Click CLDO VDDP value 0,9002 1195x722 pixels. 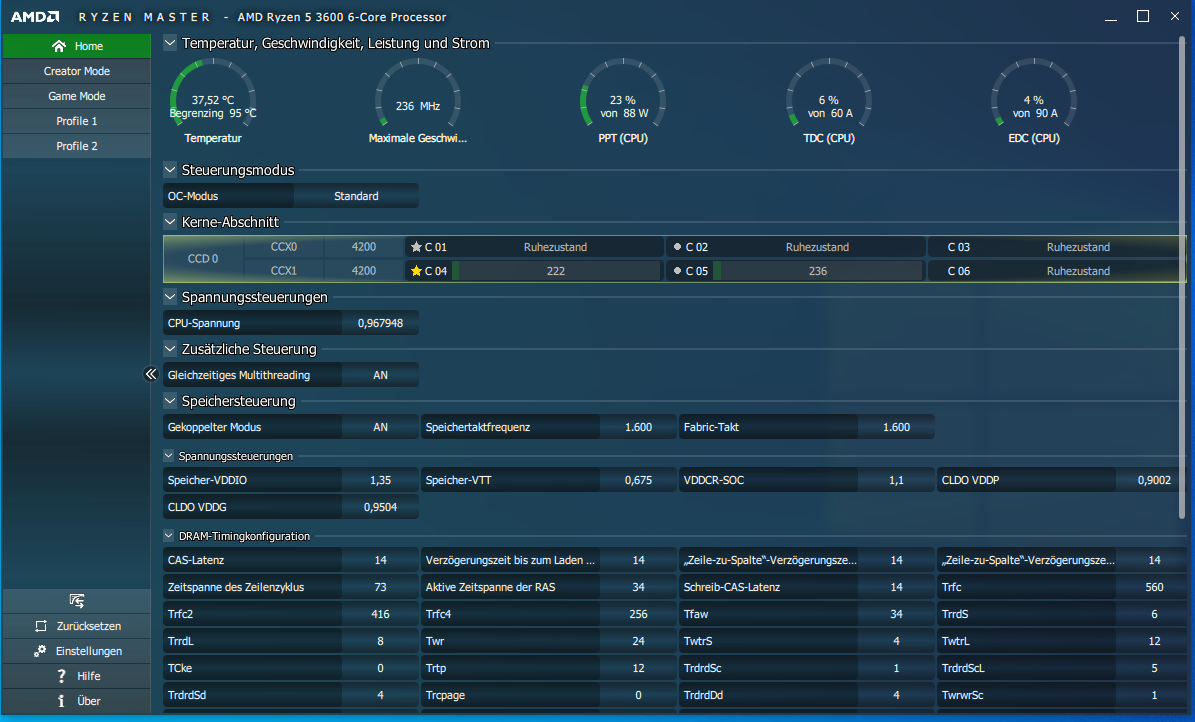pyautogui.click(x=1154, y=480)
